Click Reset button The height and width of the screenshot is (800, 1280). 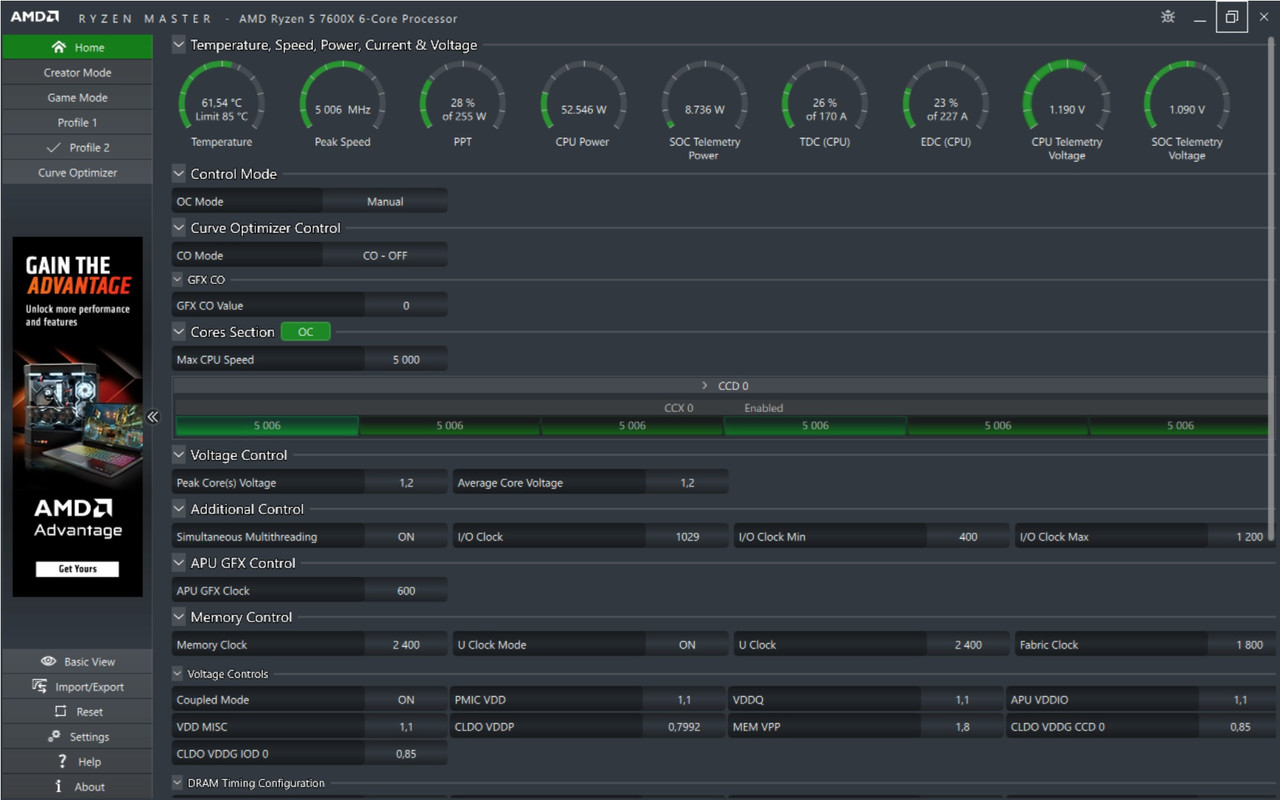77,711
